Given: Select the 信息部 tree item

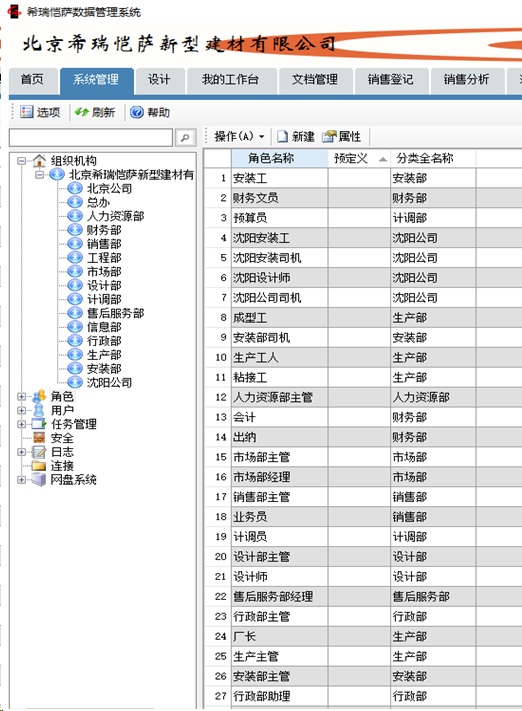Looking at the screenshot, I should point(104,327).
